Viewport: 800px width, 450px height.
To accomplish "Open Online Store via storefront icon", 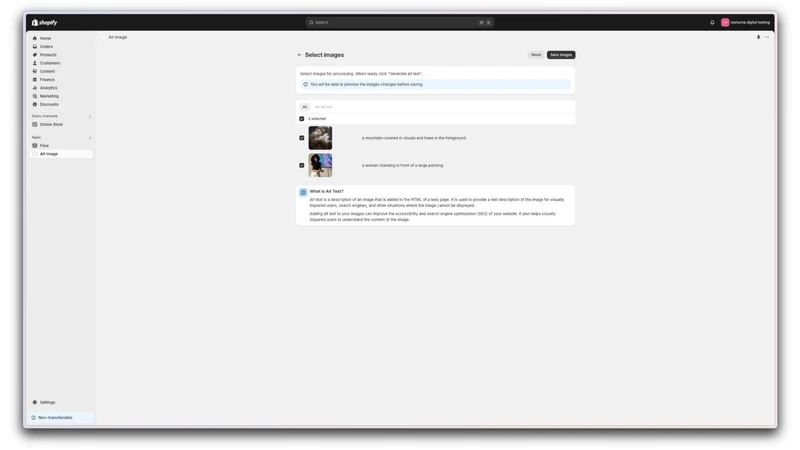I will (x=35, y=124).
